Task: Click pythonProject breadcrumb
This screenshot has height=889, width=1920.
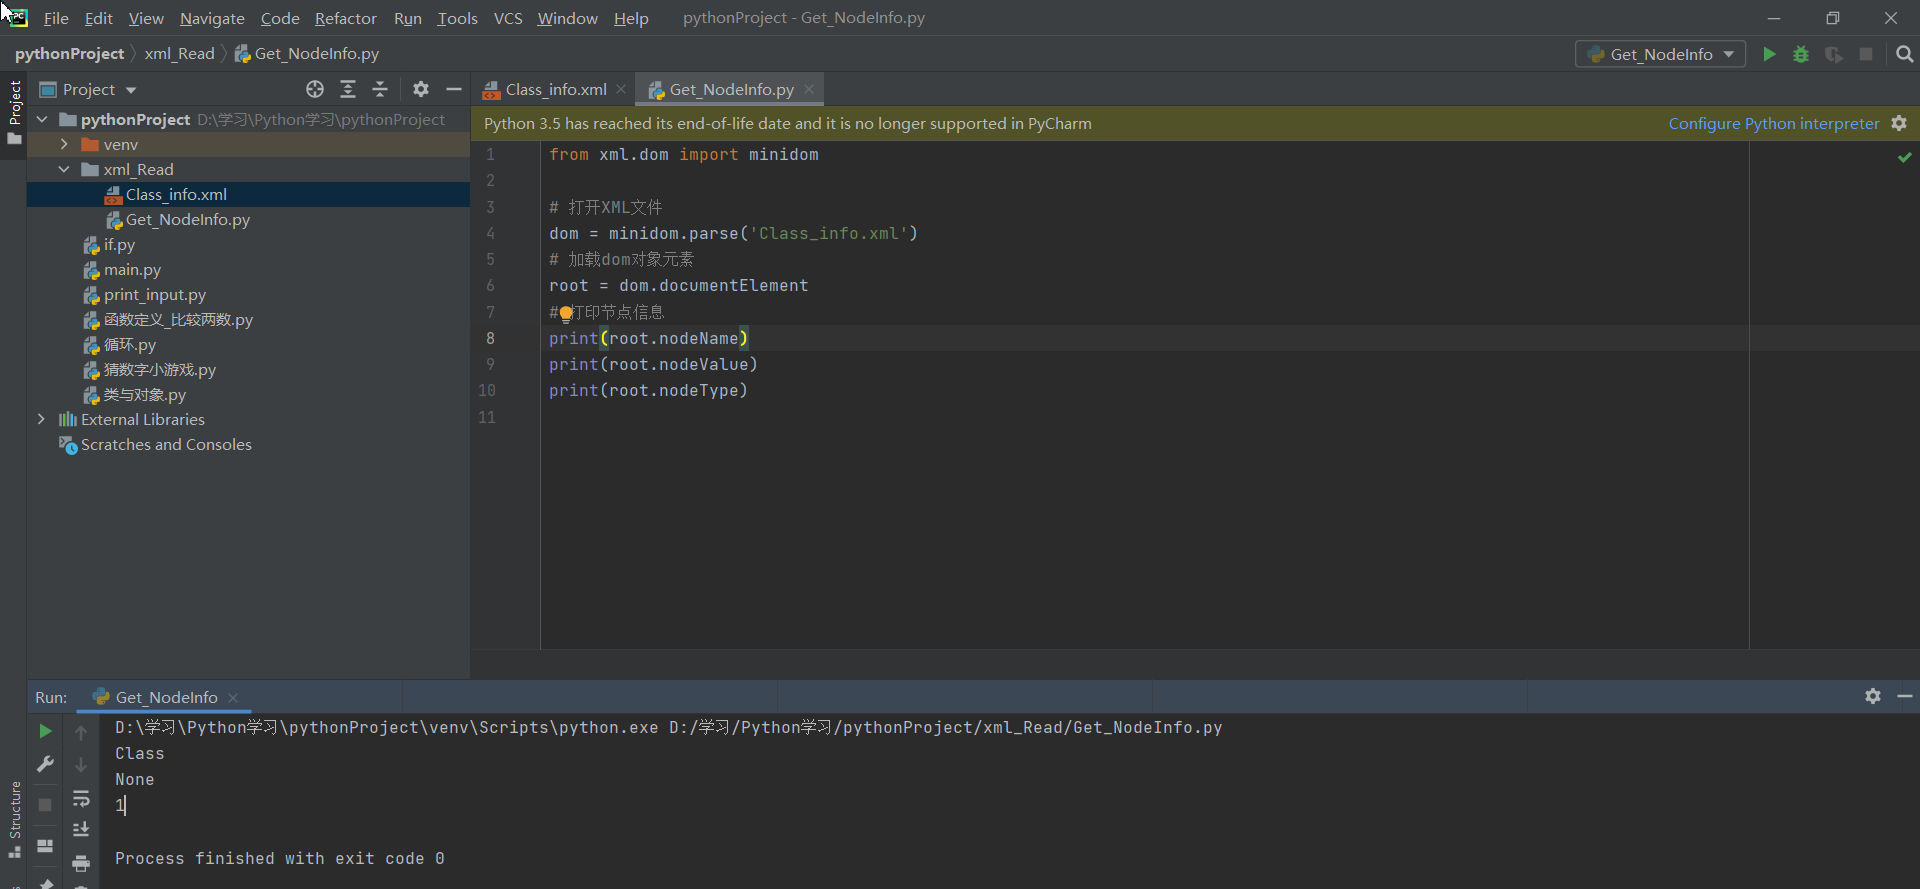Action: (x=69, y=53)
